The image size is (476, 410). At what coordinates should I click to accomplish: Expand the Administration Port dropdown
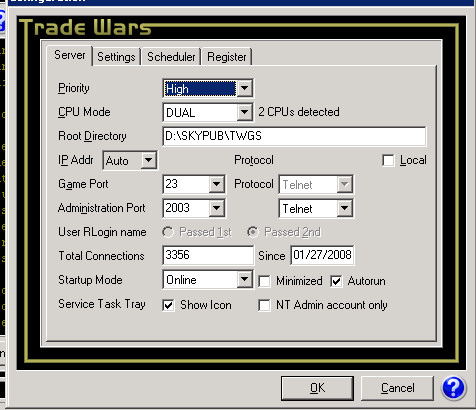pyautogui.click(x=217, y=208)
